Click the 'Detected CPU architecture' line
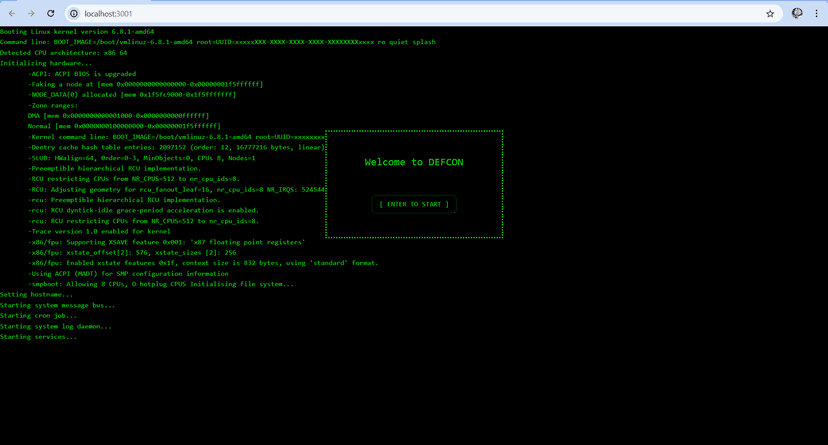Screen dimensions: 828x445 coord(63,53)
